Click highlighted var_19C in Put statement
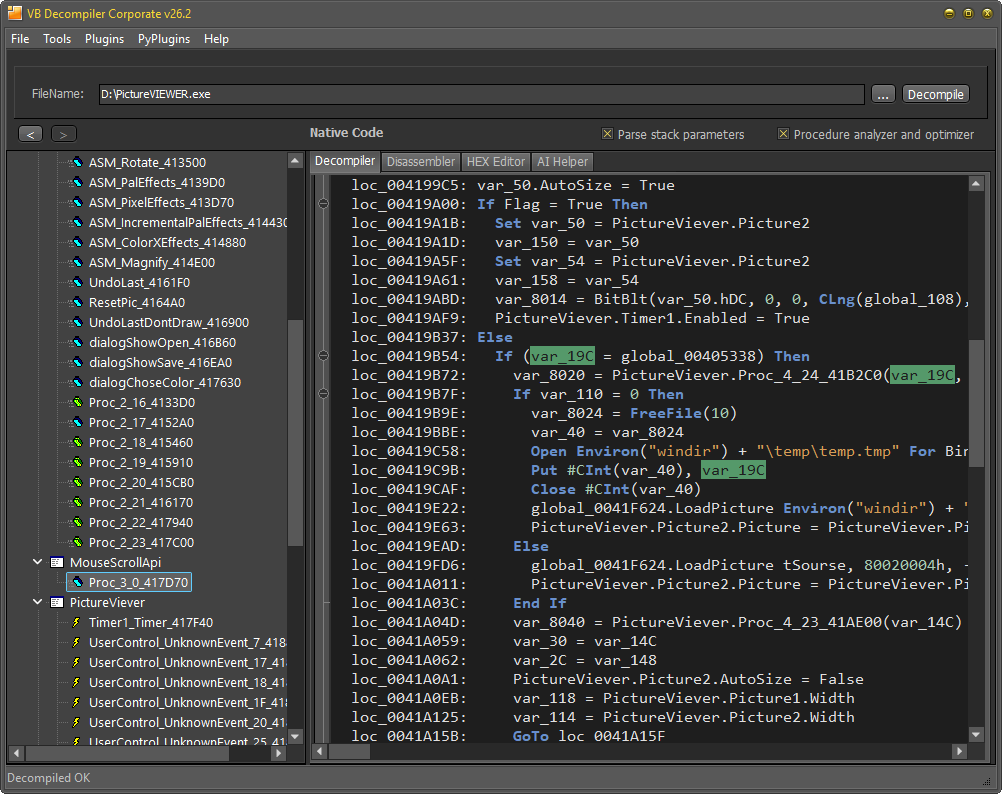 pos(733,470)
